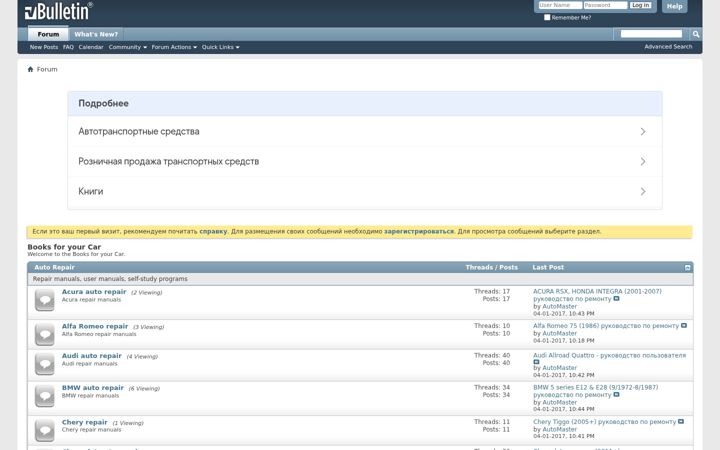Open the FAQ menu item
The width and height of the screenshot is (720, 450).
(68, 47)
